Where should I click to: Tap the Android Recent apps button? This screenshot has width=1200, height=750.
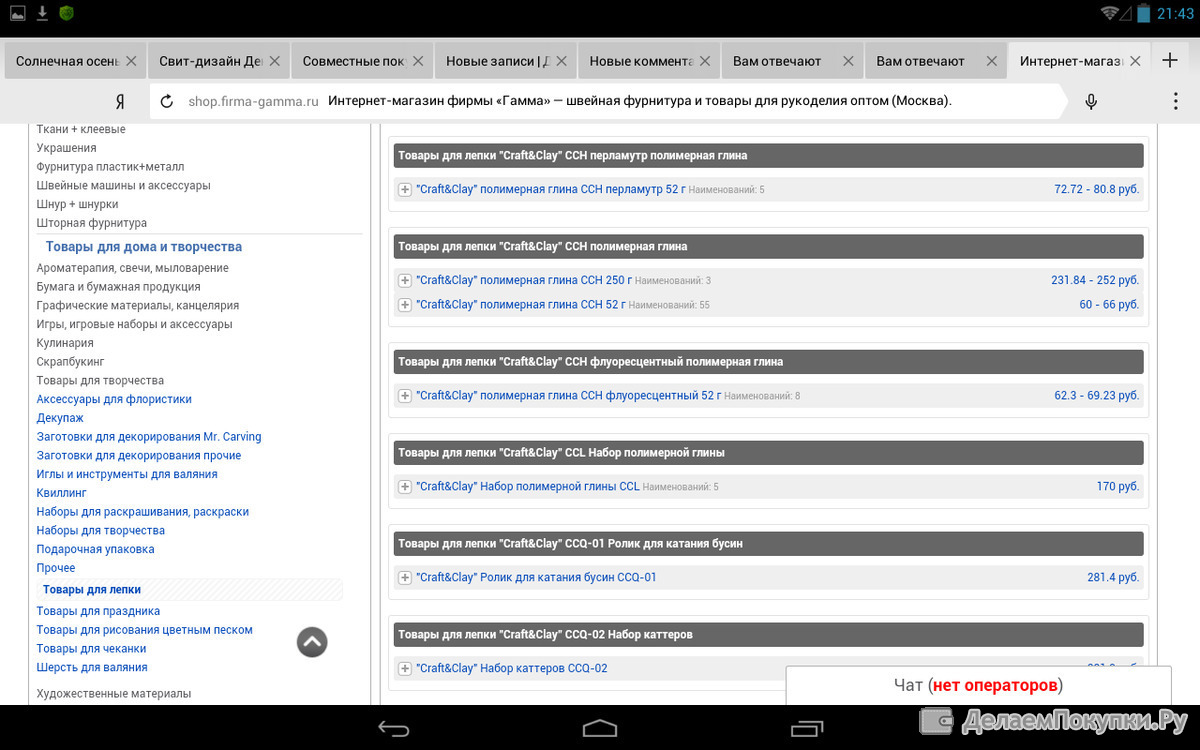[806, 728]
